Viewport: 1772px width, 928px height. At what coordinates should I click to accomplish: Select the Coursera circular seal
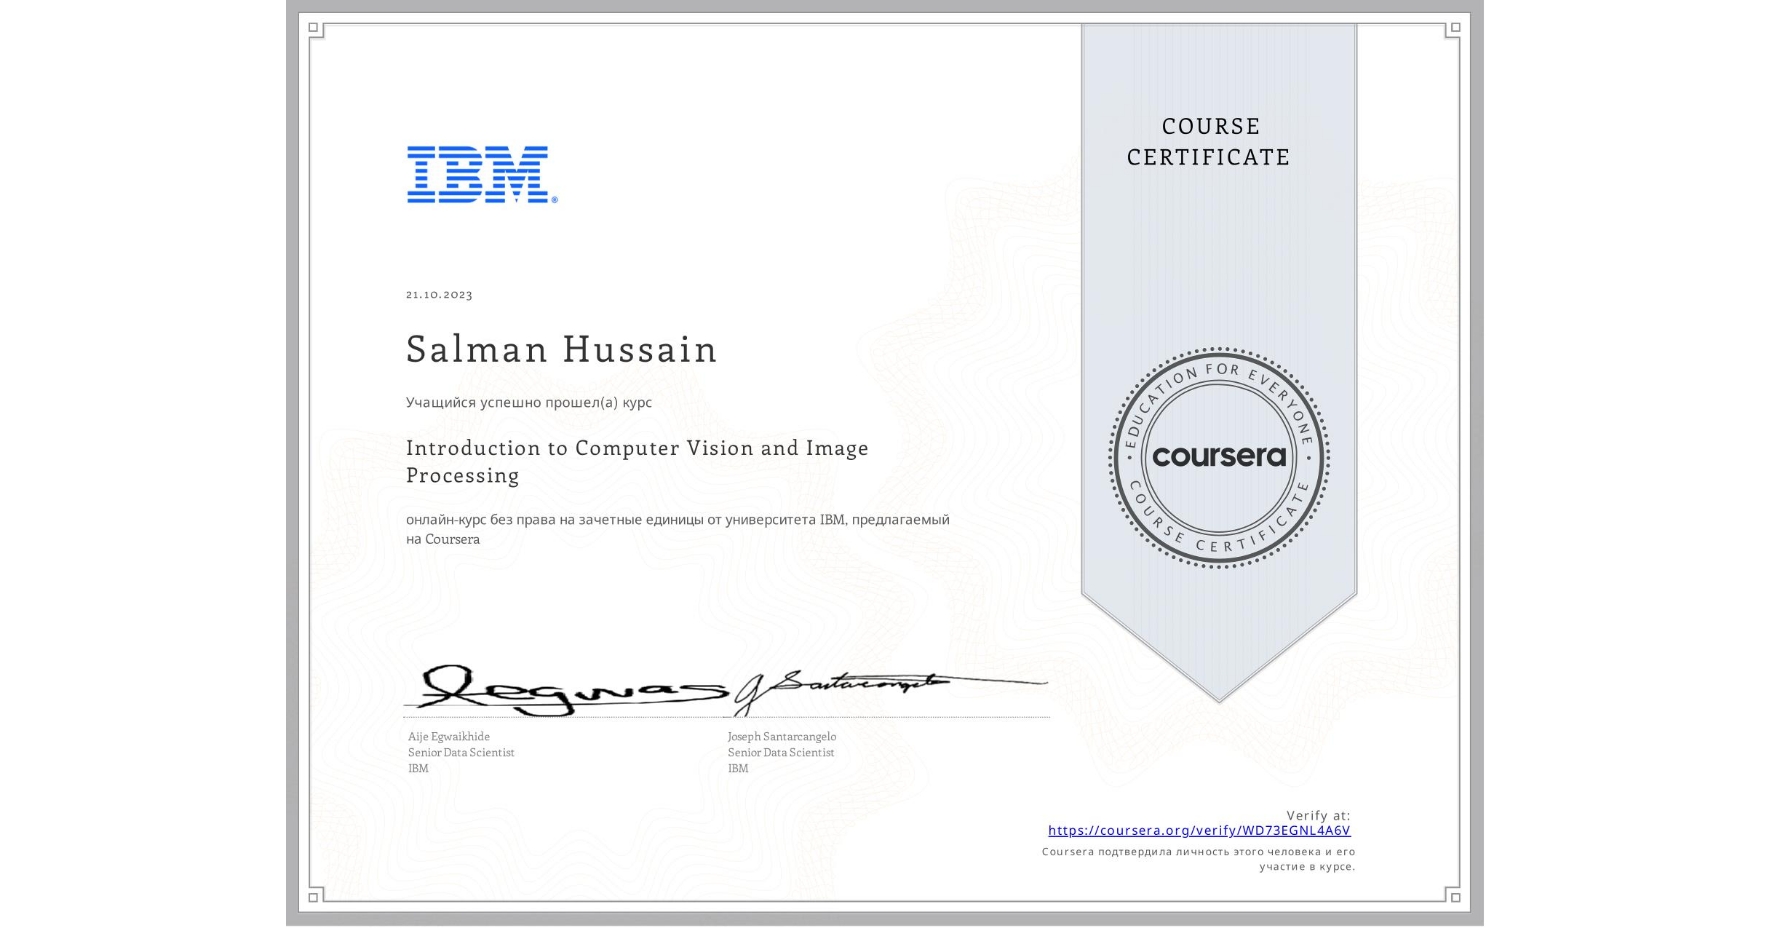[1219, 459]
